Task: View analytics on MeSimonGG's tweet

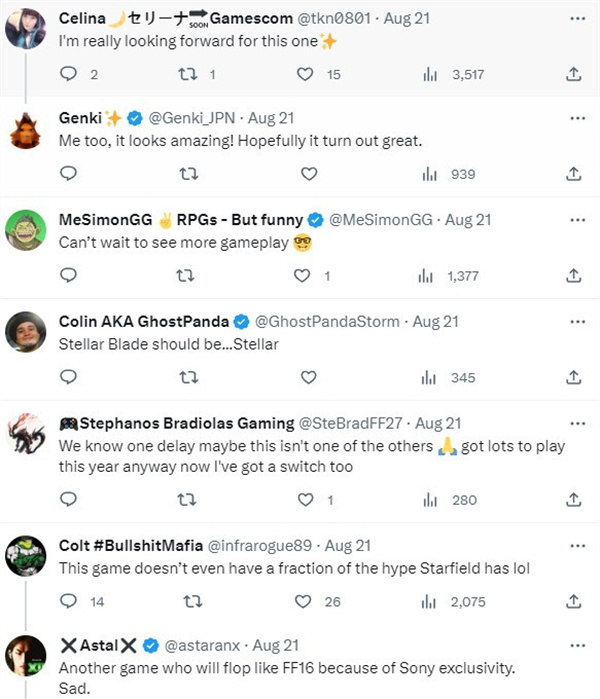Action: click(x=430, y=275)
